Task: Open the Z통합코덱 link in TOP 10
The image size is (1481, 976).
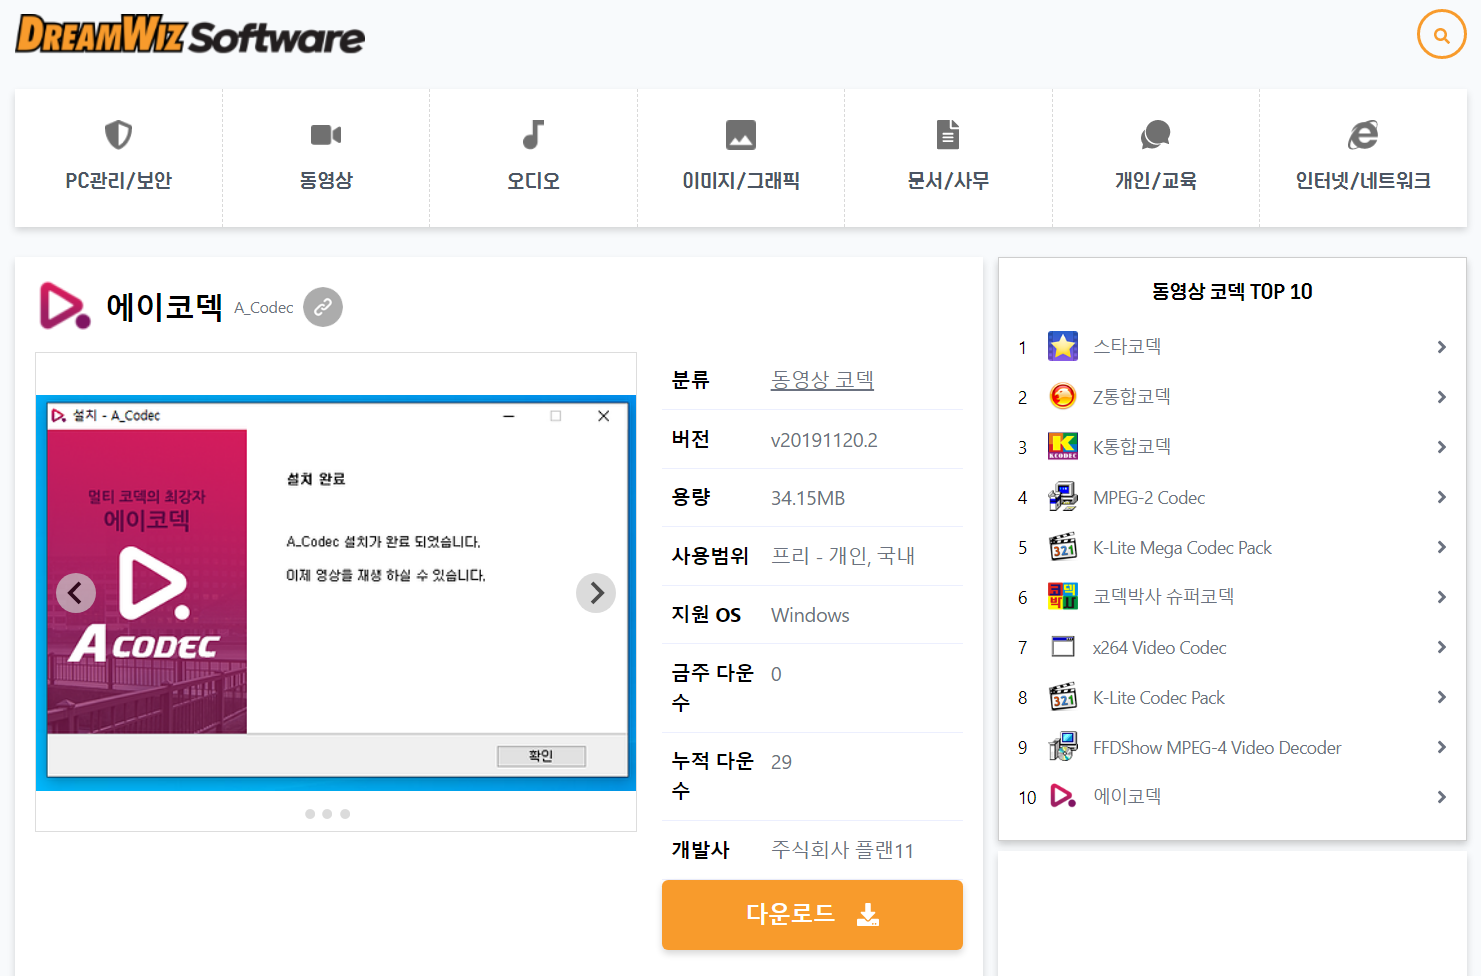Action: (x=1131, y=396)
